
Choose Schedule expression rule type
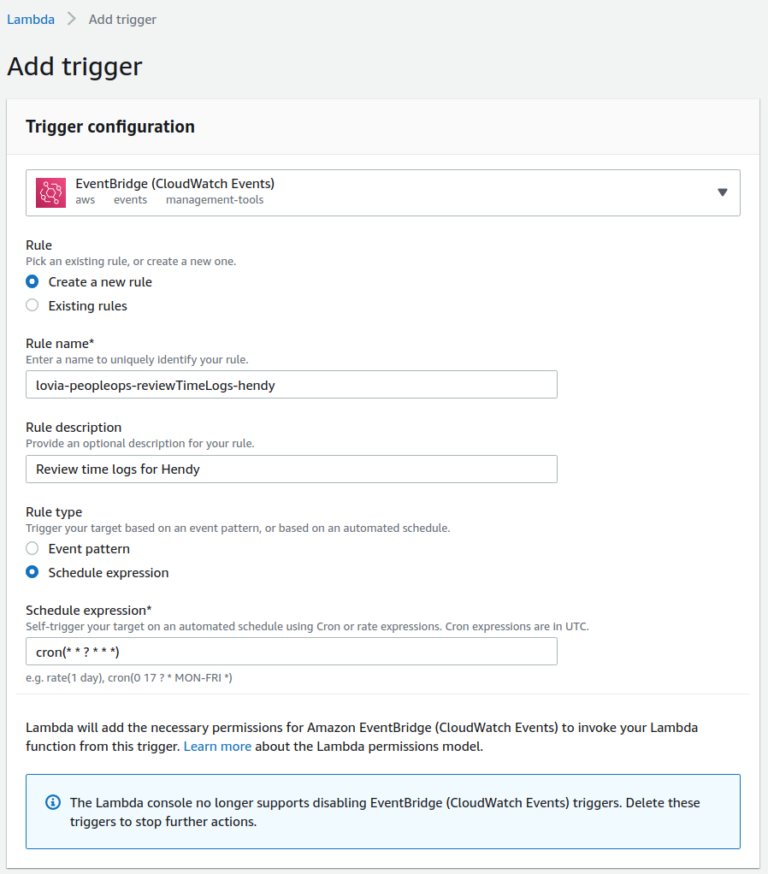32,572
